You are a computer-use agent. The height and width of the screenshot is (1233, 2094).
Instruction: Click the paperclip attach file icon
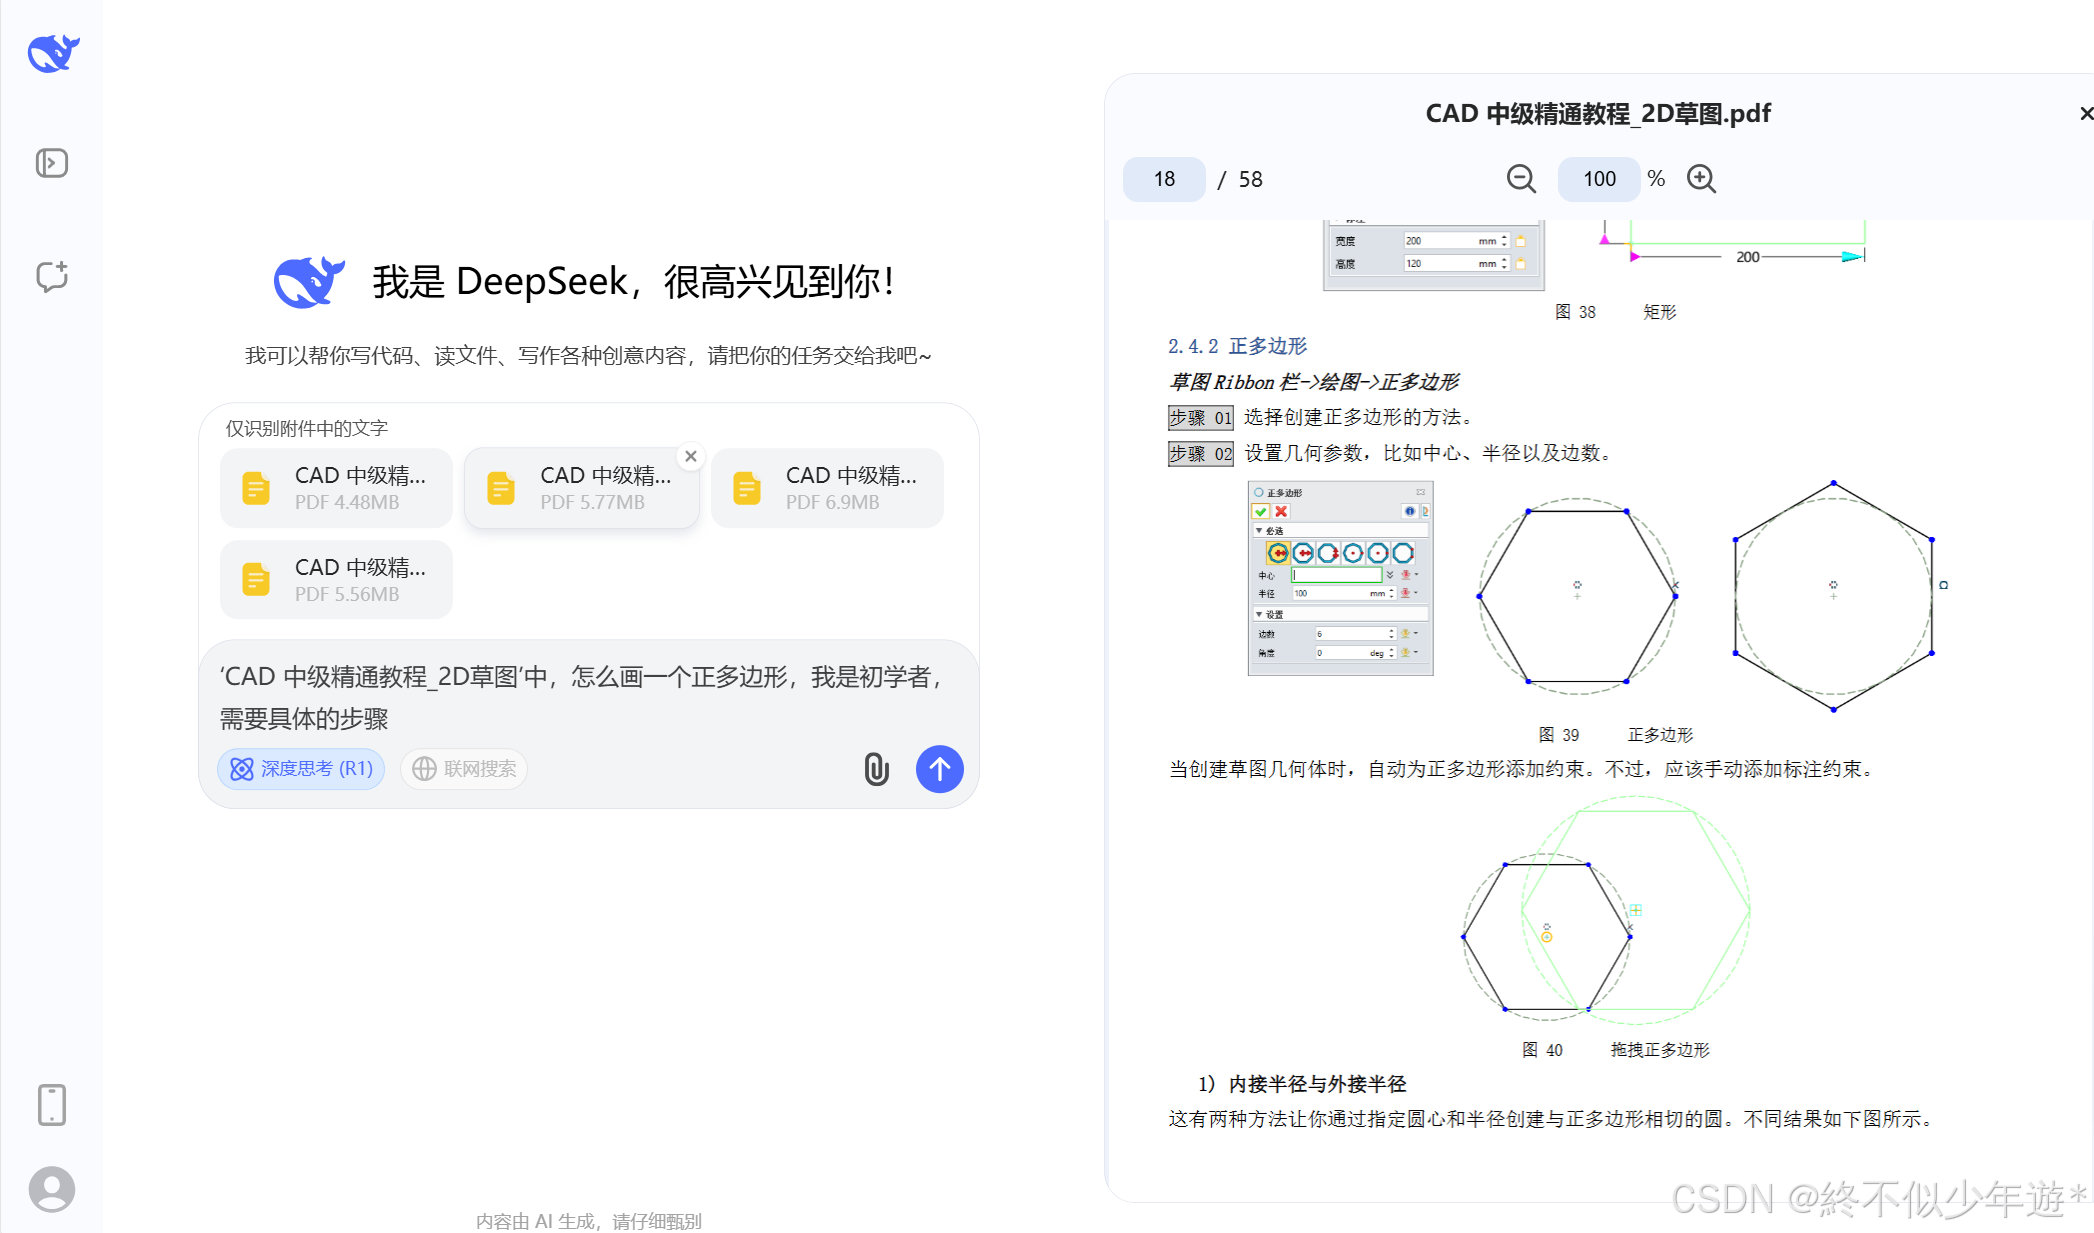876,769
